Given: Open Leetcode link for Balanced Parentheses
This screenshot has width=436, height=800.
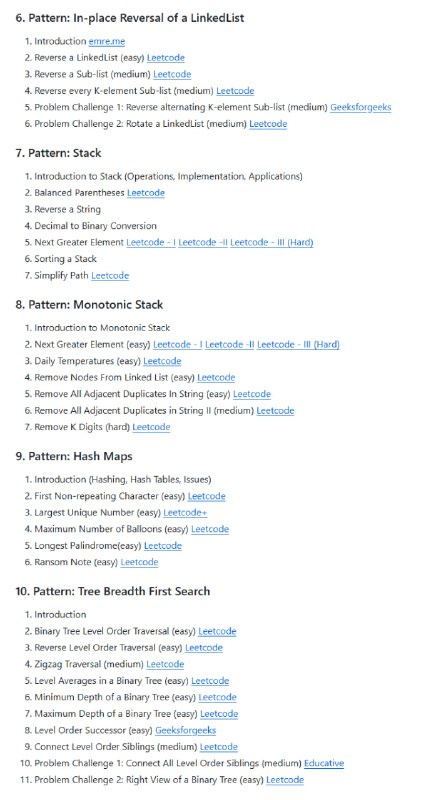Looking at the screenshot, I should tap(146, 193).
